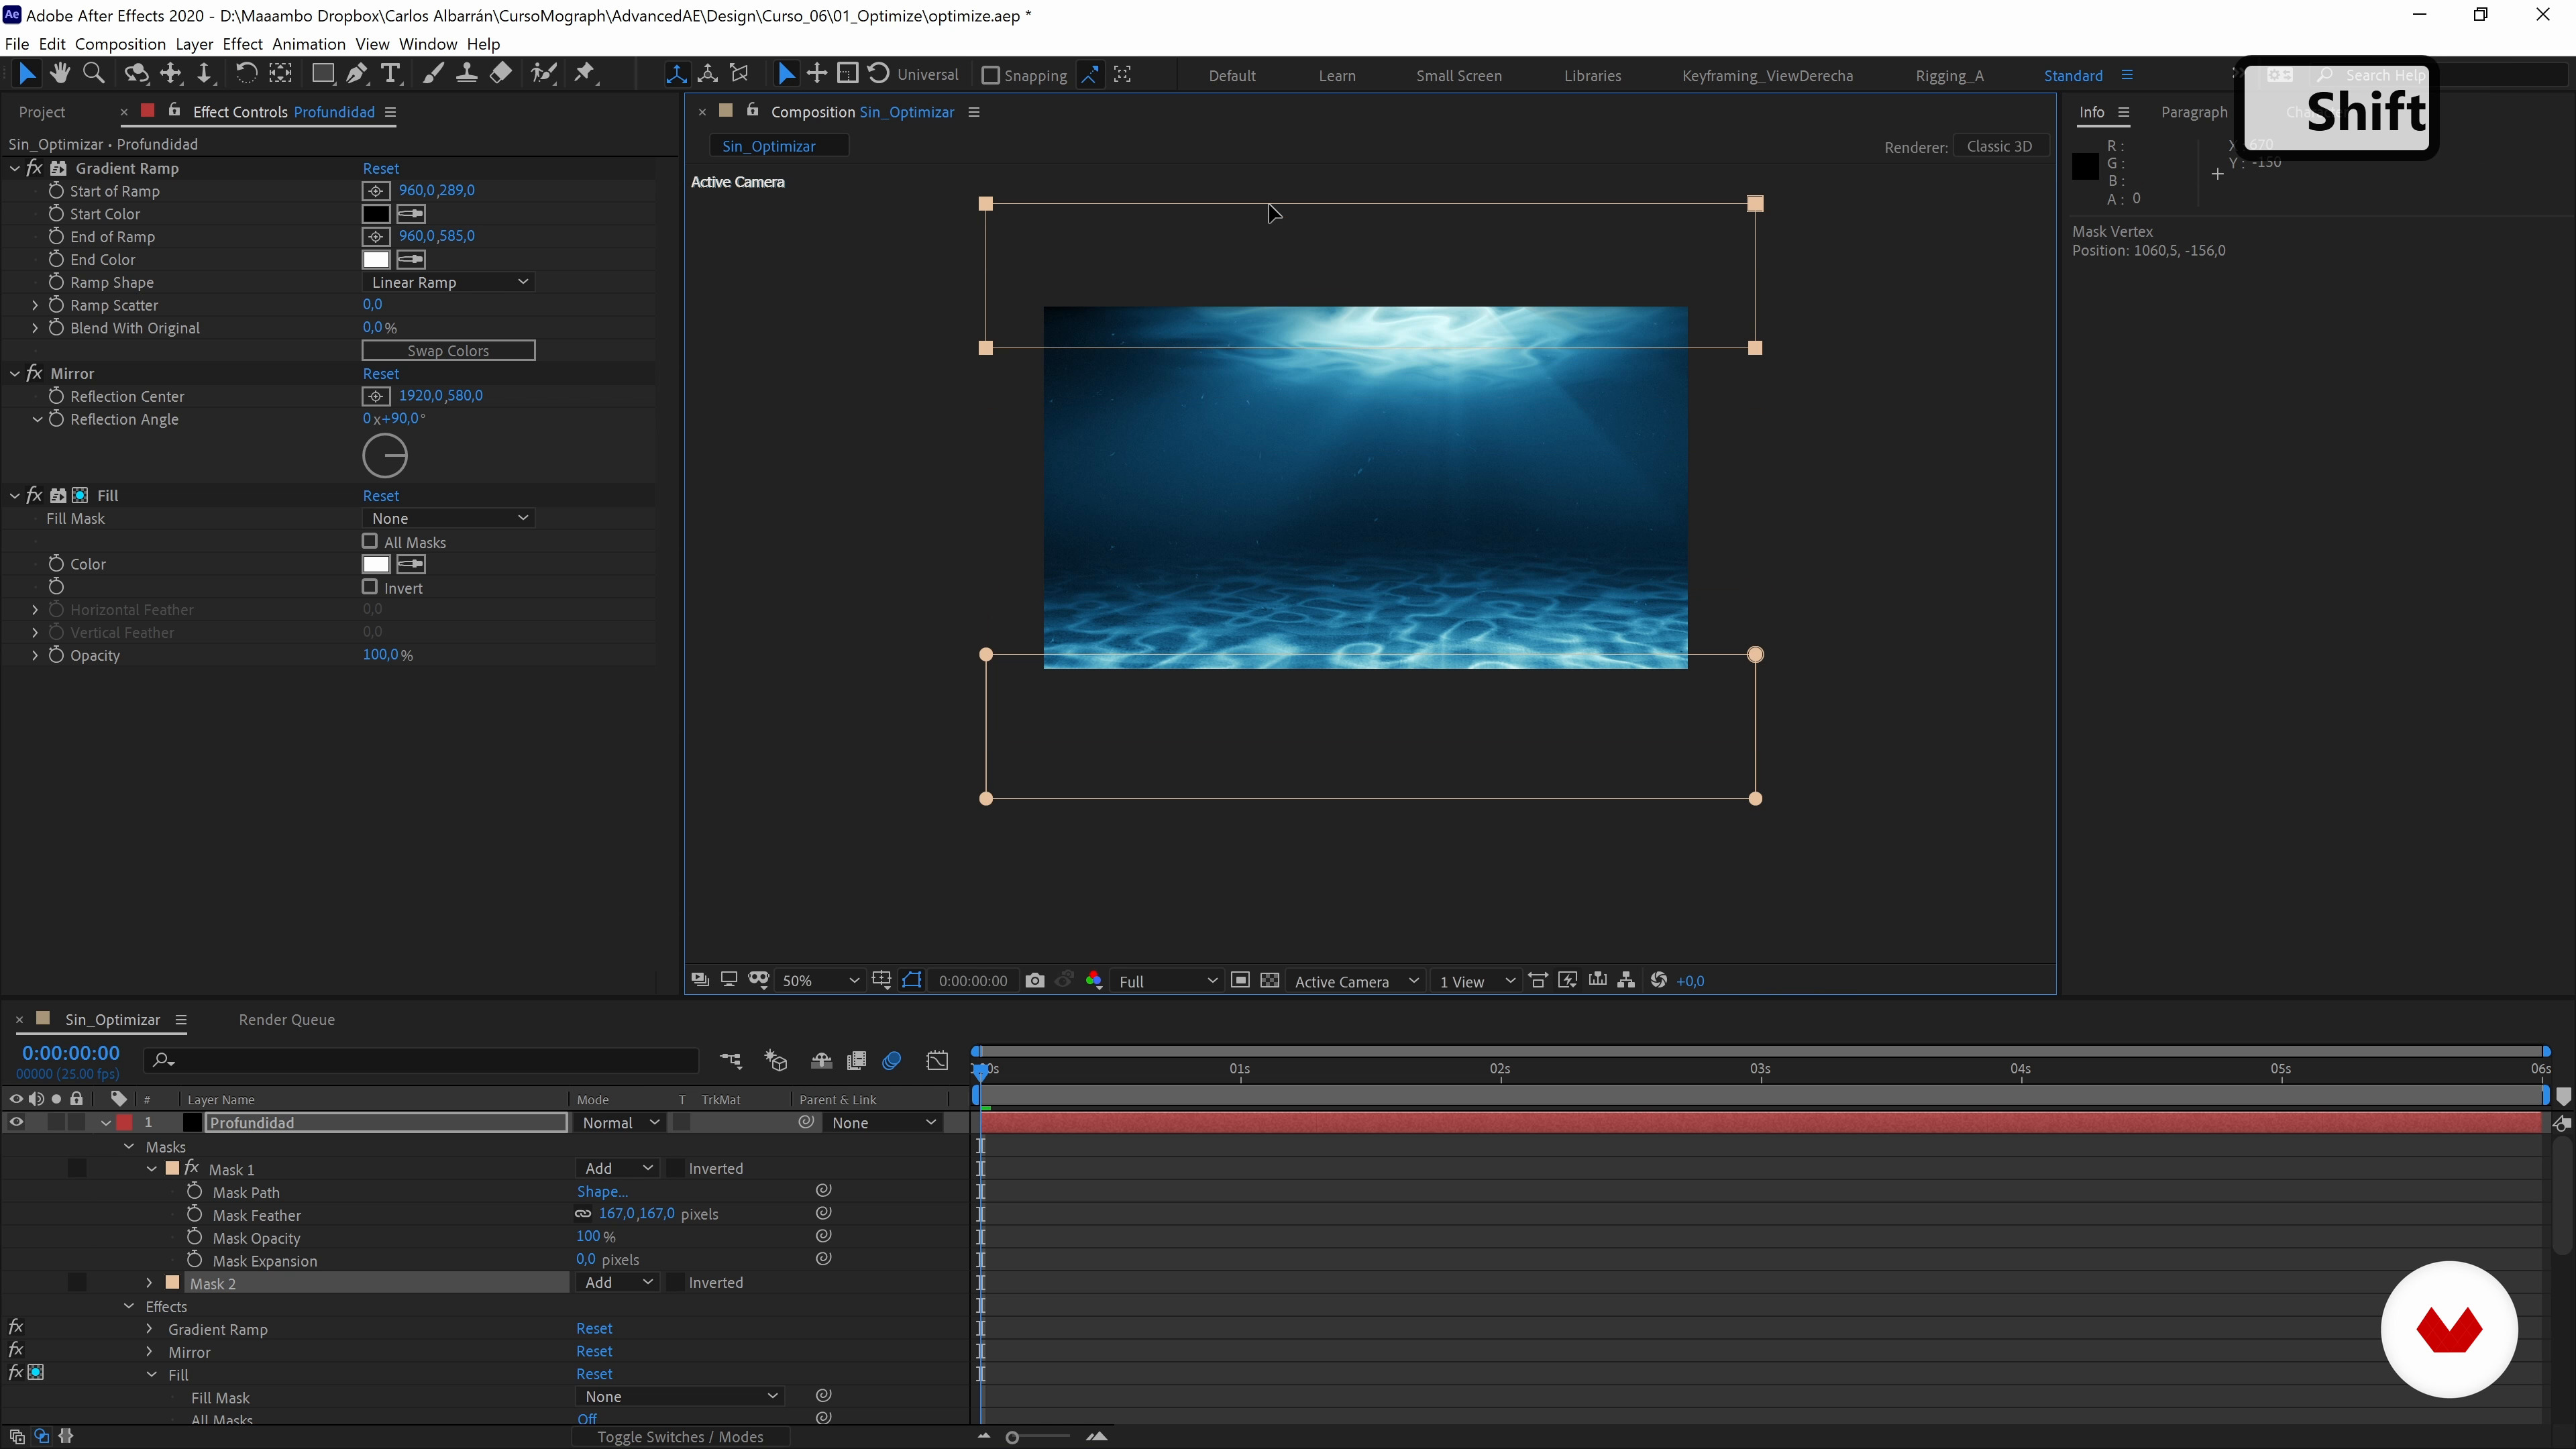Viewport: 2576px width, 1449px height.
Task: Select the Hand tool
Action: pos(60,73)
